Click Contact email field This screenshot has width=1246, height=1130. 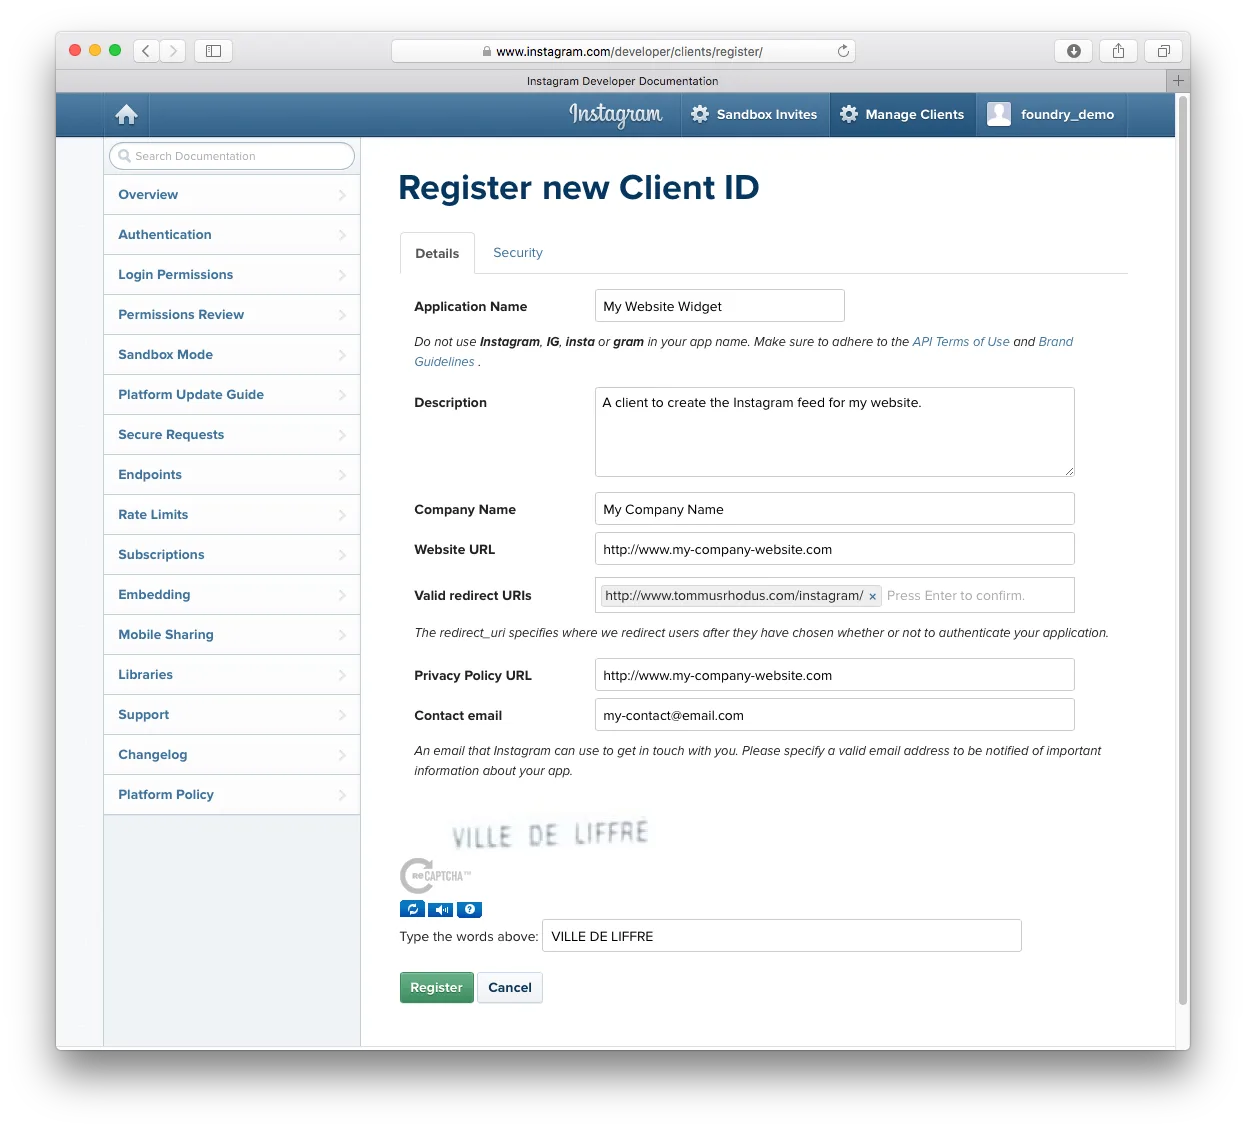pos(835,715)
